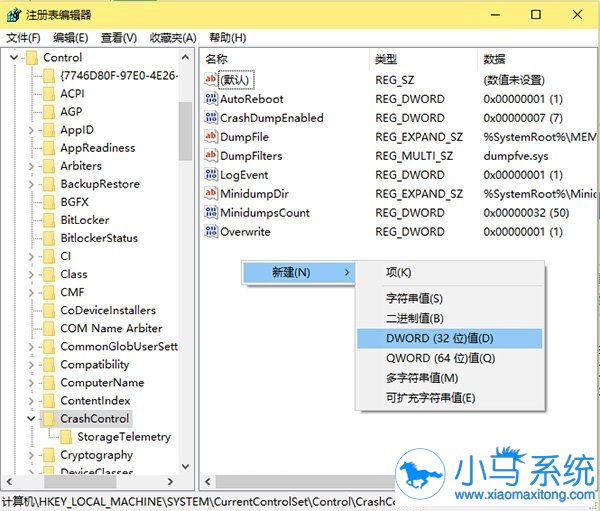The width and height of the screenshot is (600, 511).
Task: Click the BGFX folder icon
Action: (x=49, y=202)
